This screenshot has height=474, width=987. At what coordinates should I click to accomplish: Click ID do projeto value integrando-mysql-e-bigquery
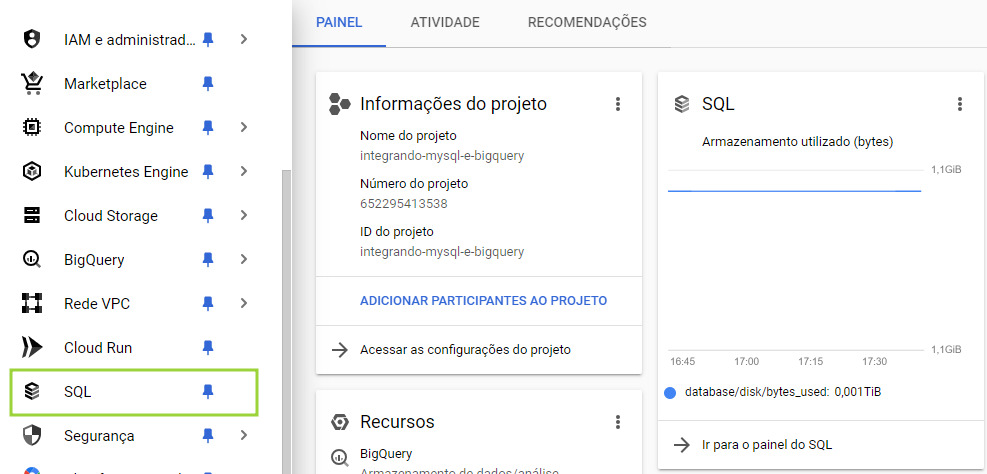(442, 252)
